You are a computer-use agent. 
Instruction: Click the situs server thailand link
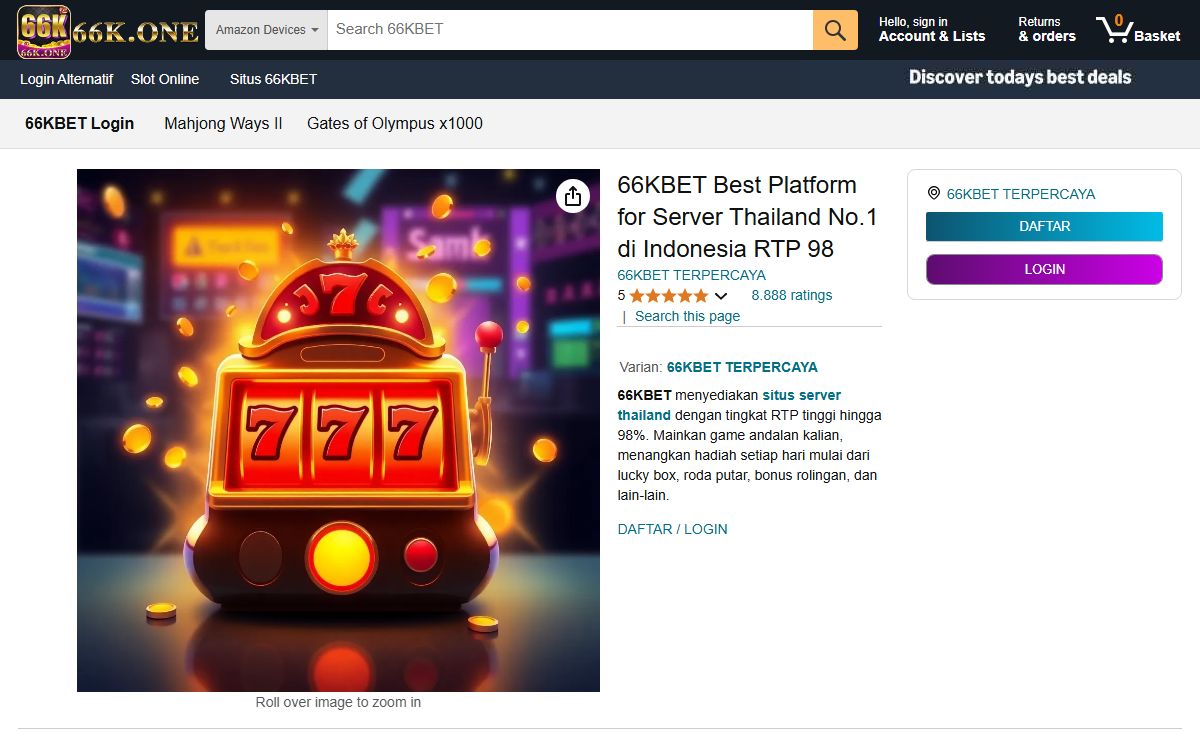point(729,405)
